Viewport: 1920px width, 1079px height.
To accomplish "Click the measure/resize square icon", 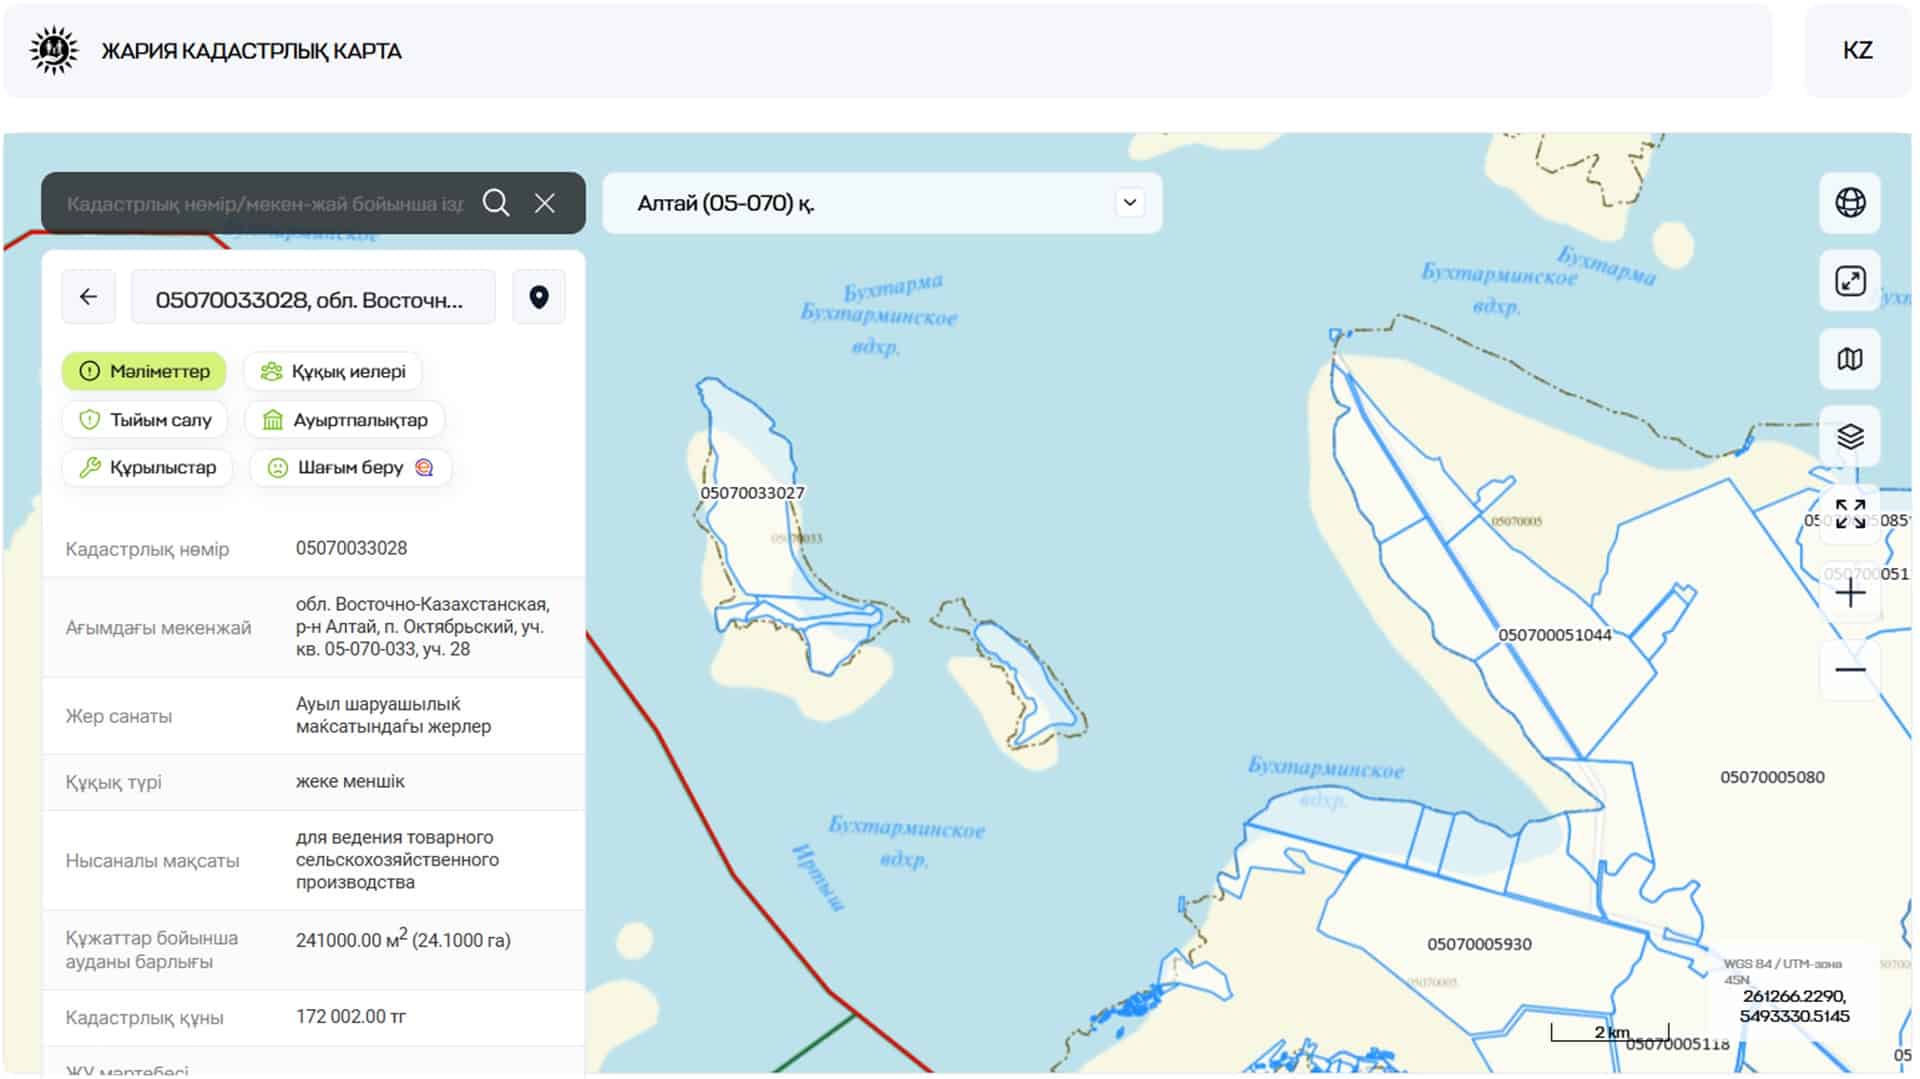I will [1850, 281].
